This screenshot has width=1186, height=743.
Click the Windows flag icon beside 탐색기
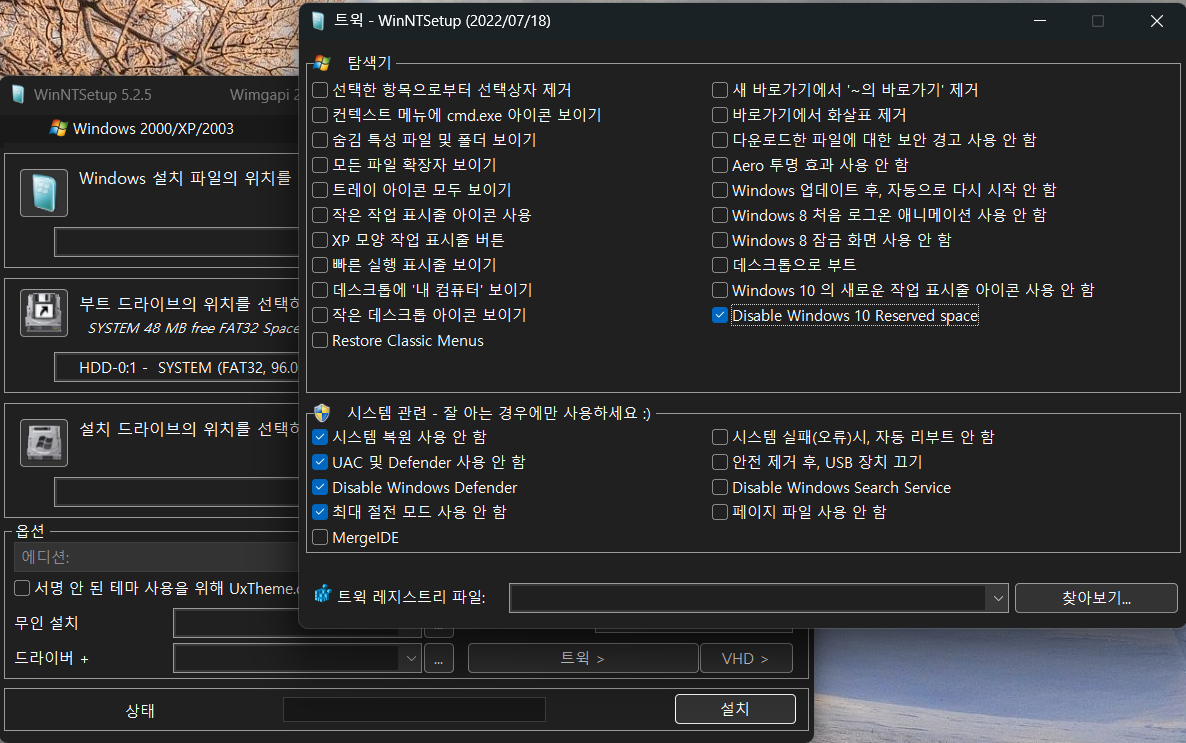point(322,63)
